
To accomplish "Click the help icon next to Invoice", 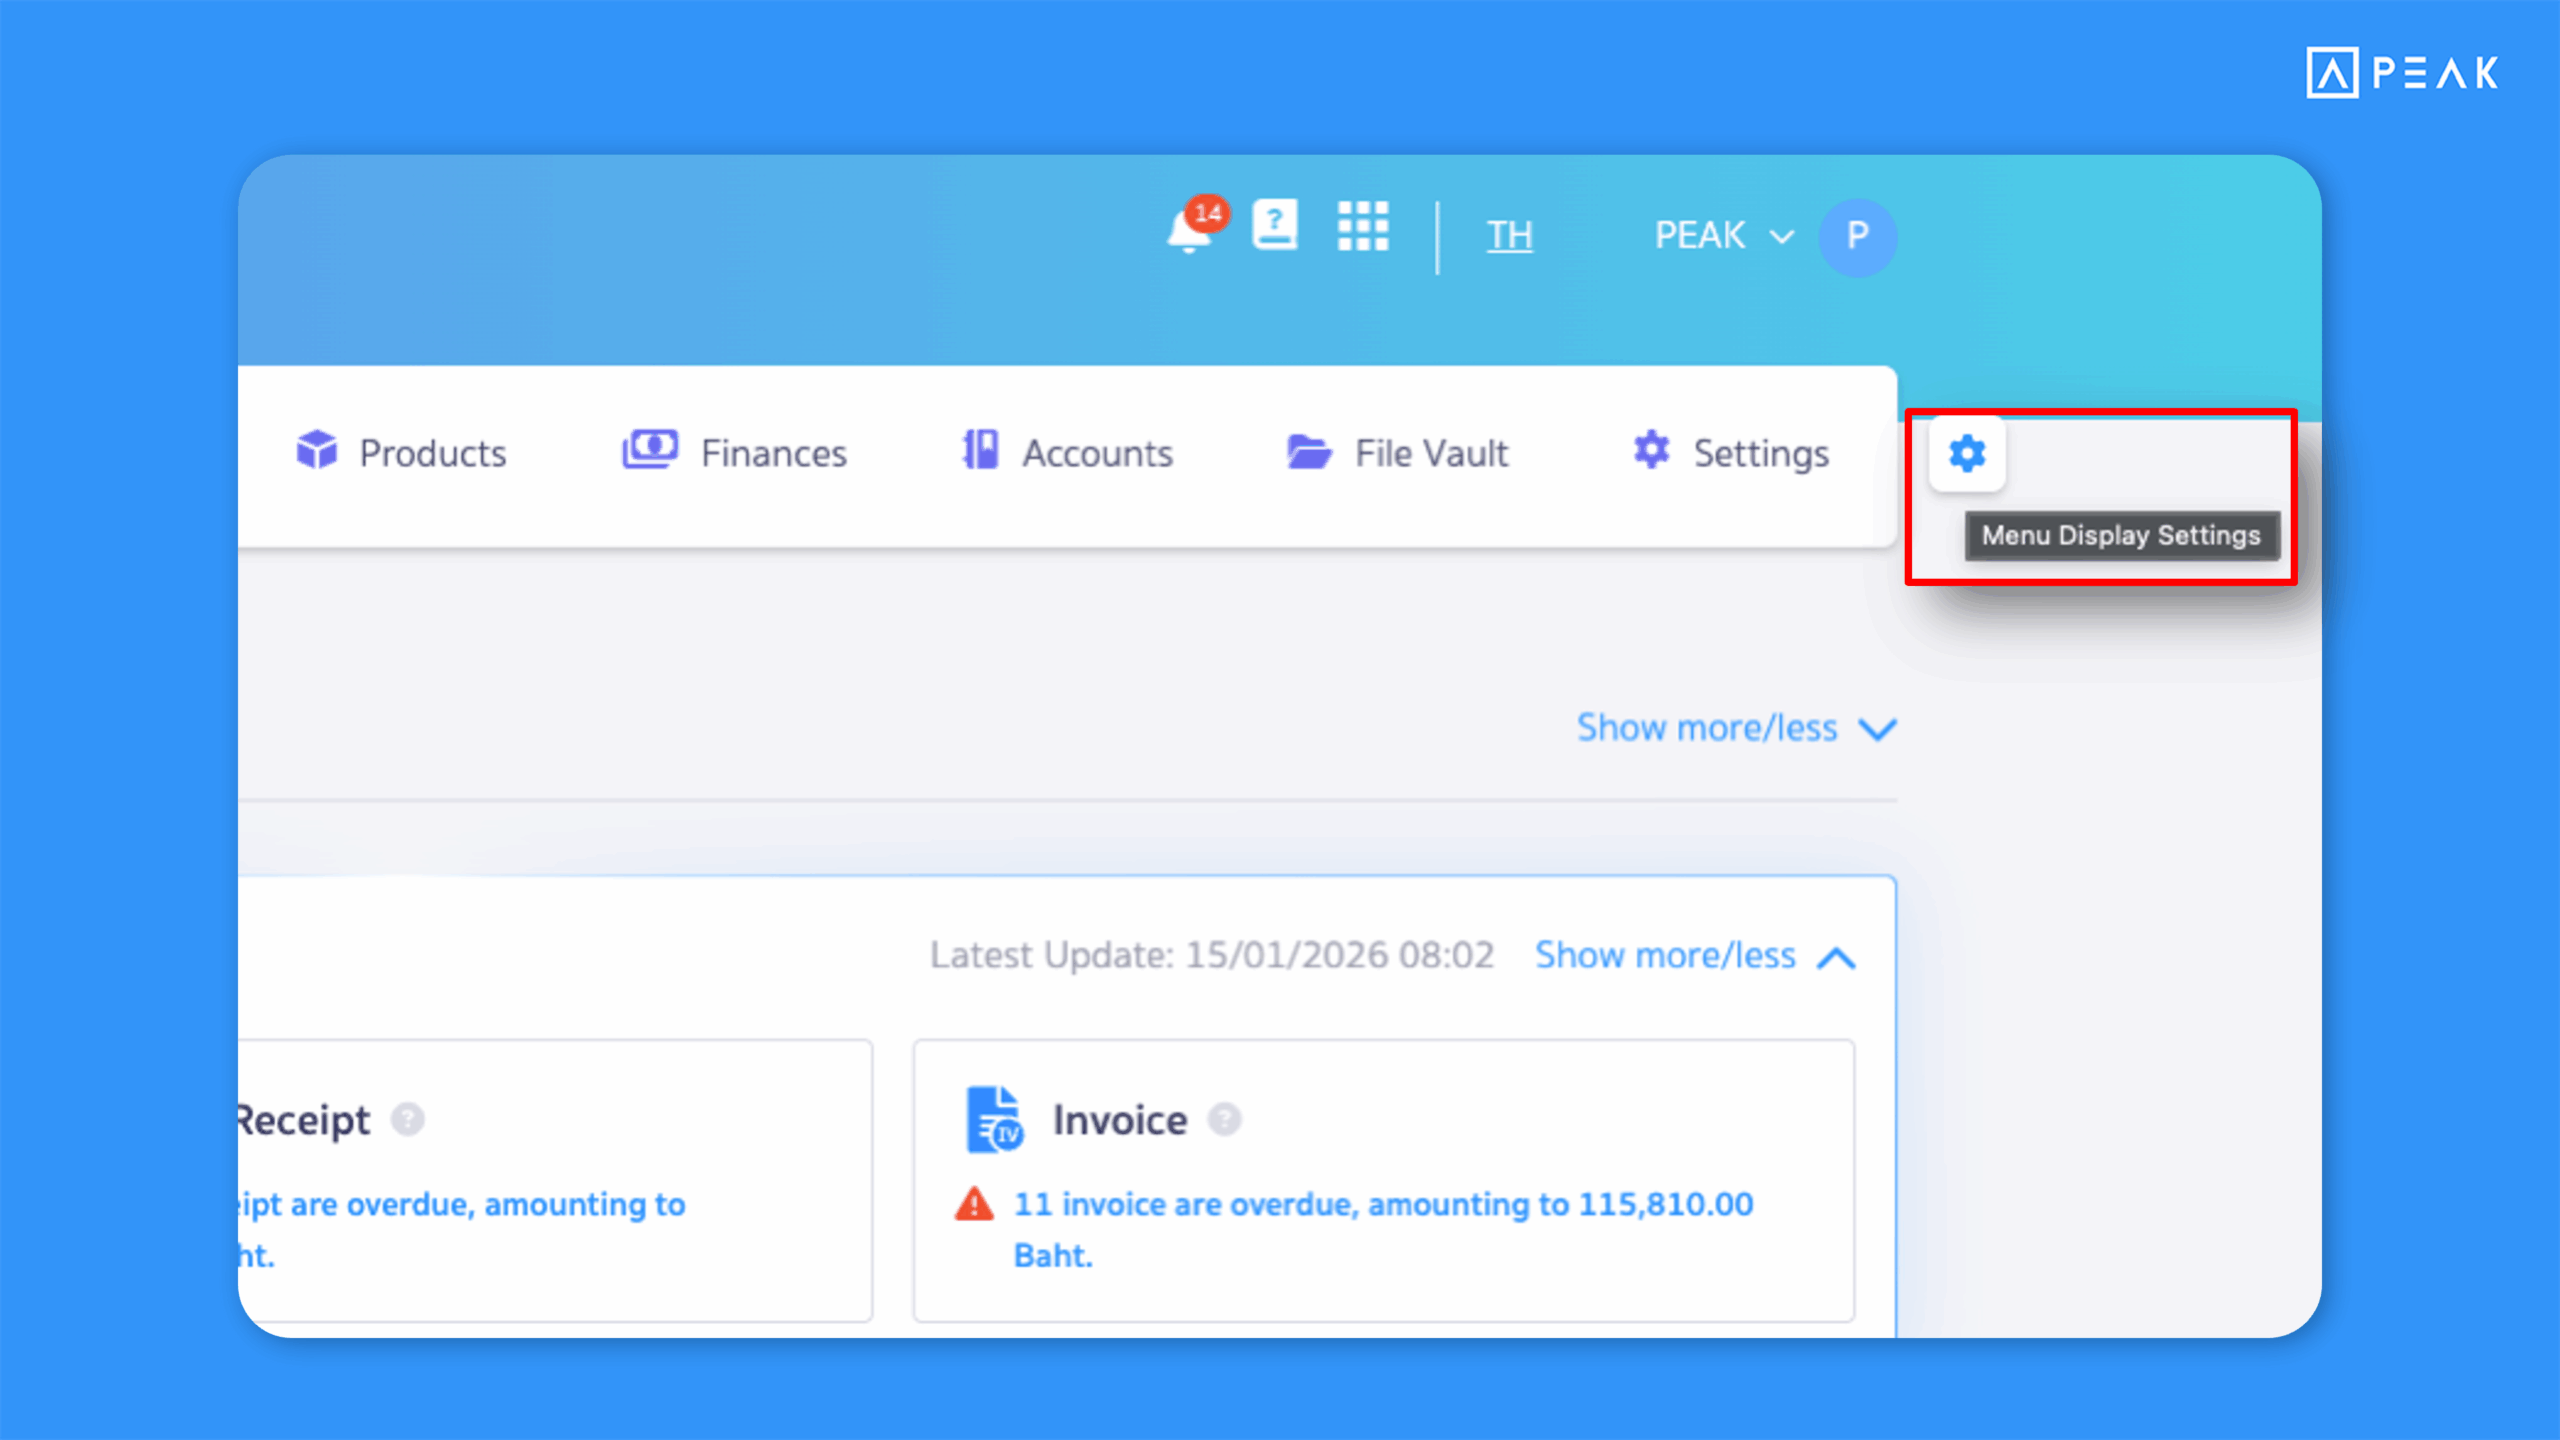I will pos(1224,1119).
